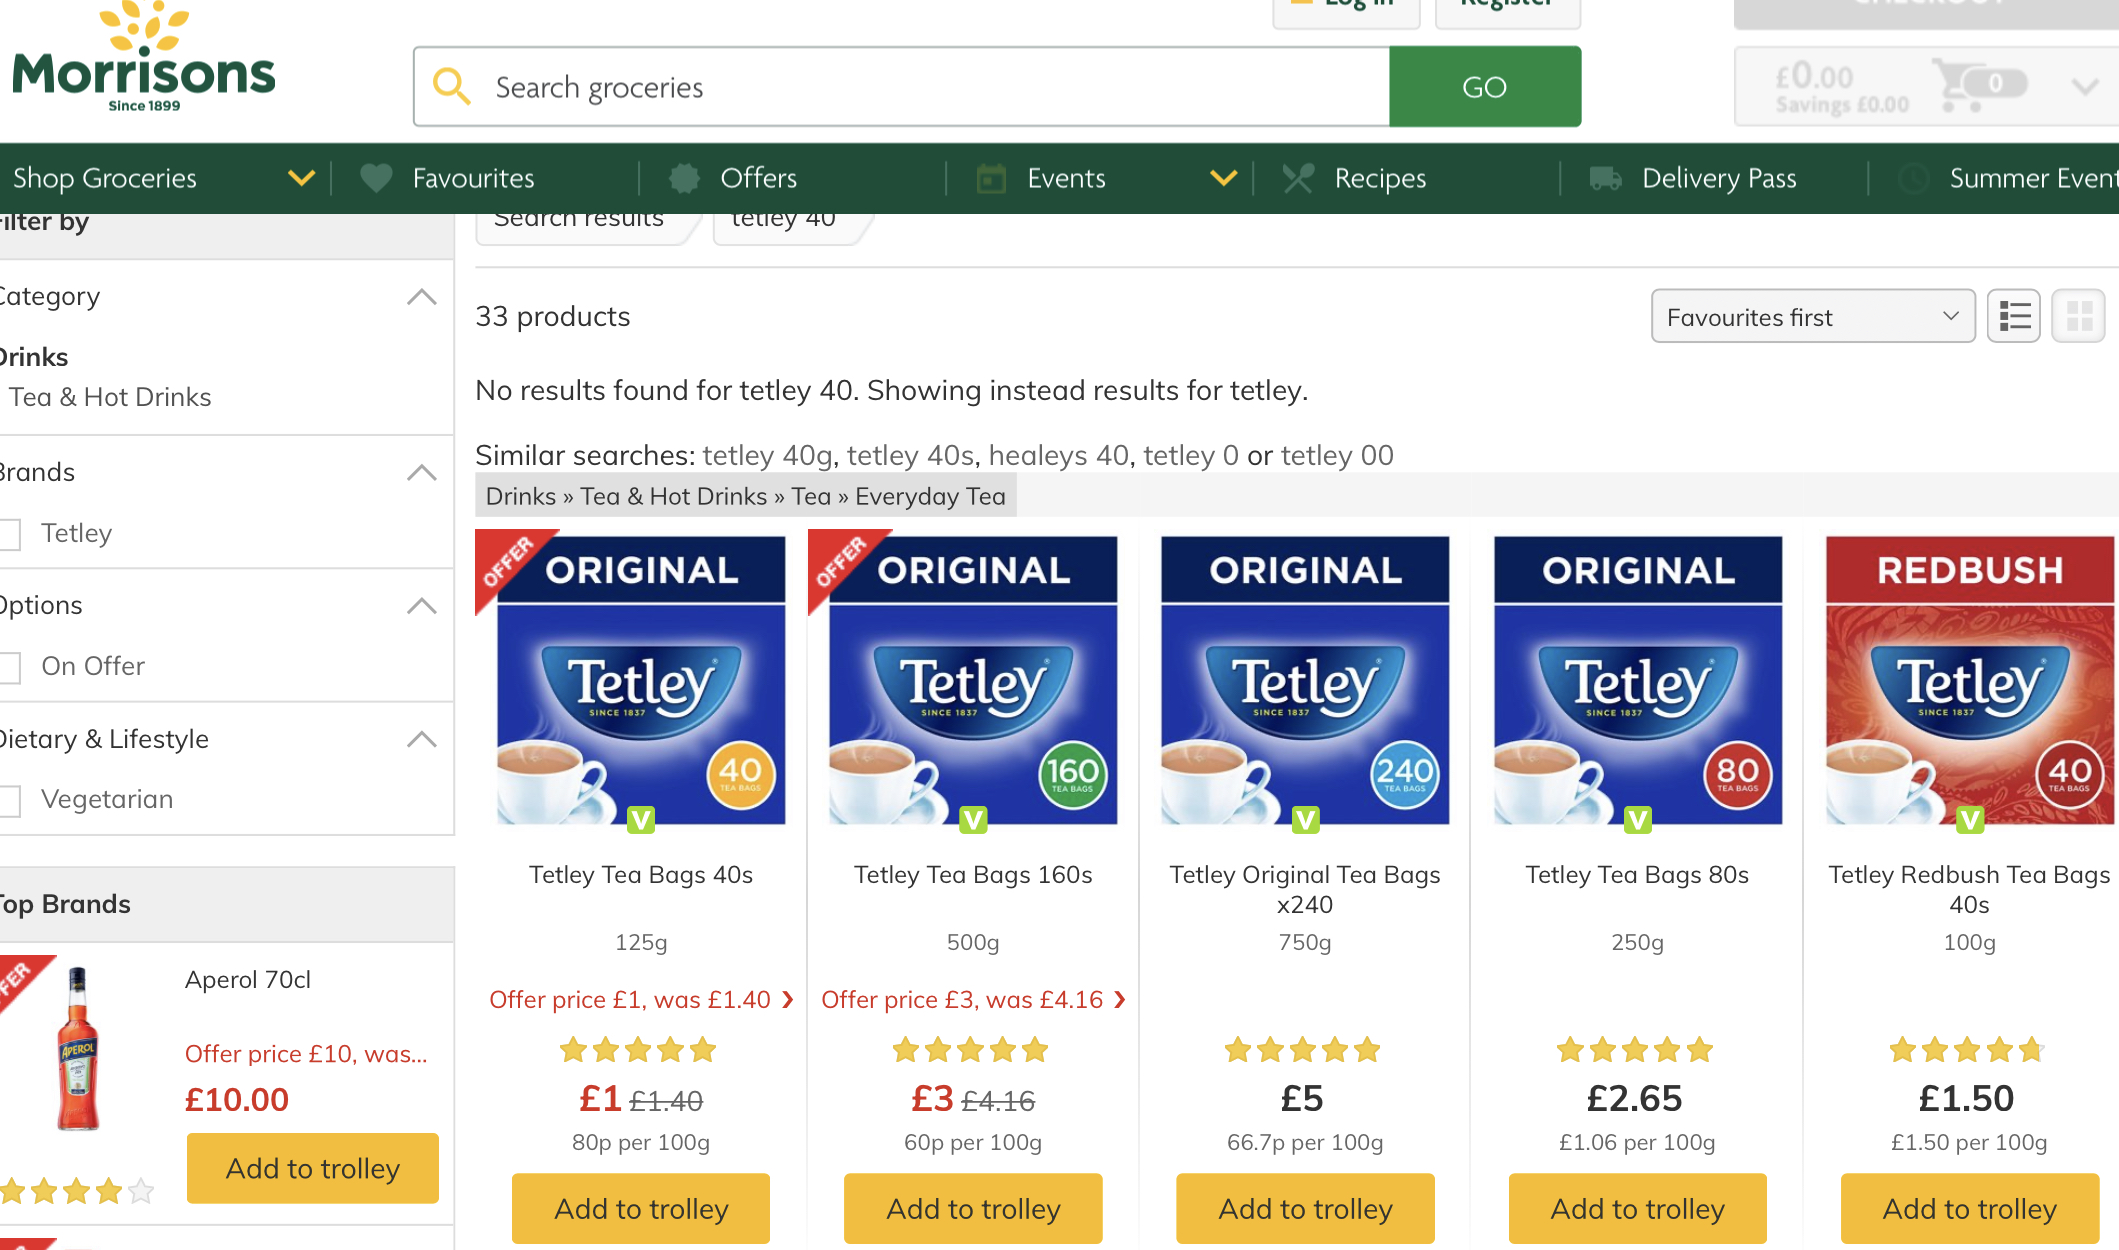Switch to list view icon
2119x1250 pixels.
coord(2014,317)
